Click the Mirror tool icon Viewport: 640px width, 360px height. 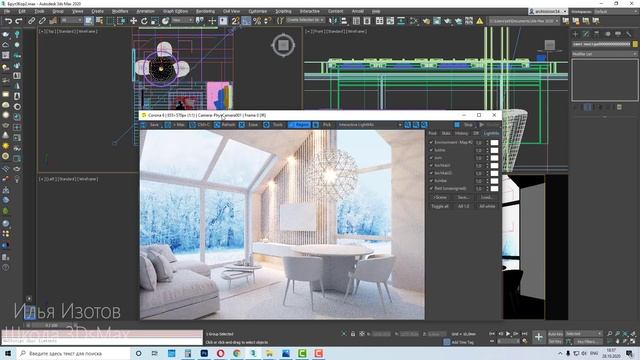(x=333, y=21)
